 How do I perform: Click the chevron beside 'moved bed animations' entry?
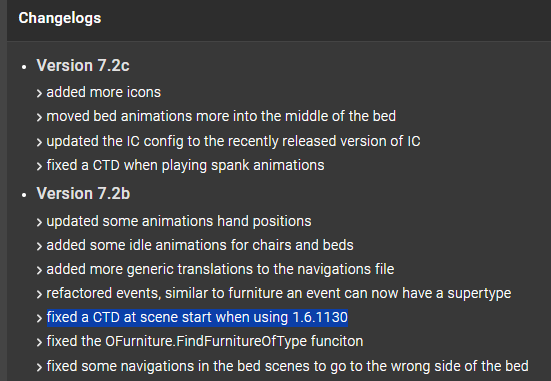[x=39, y=117]
